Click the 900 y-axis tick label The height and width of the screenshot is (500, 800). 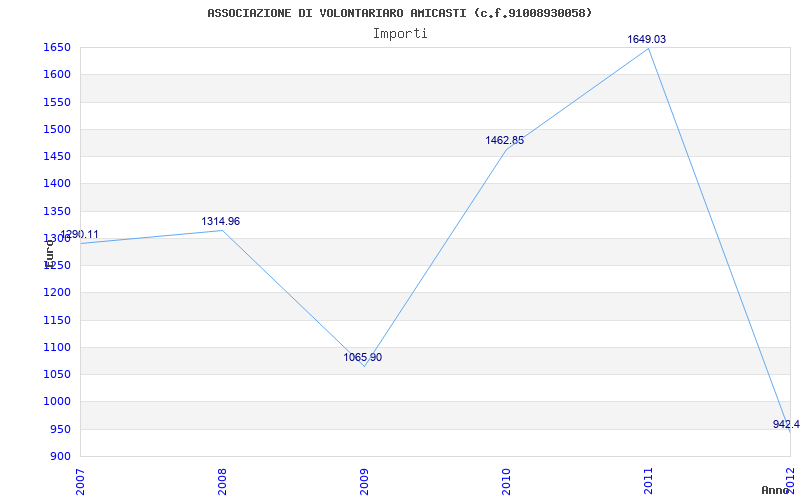[59, 457]
